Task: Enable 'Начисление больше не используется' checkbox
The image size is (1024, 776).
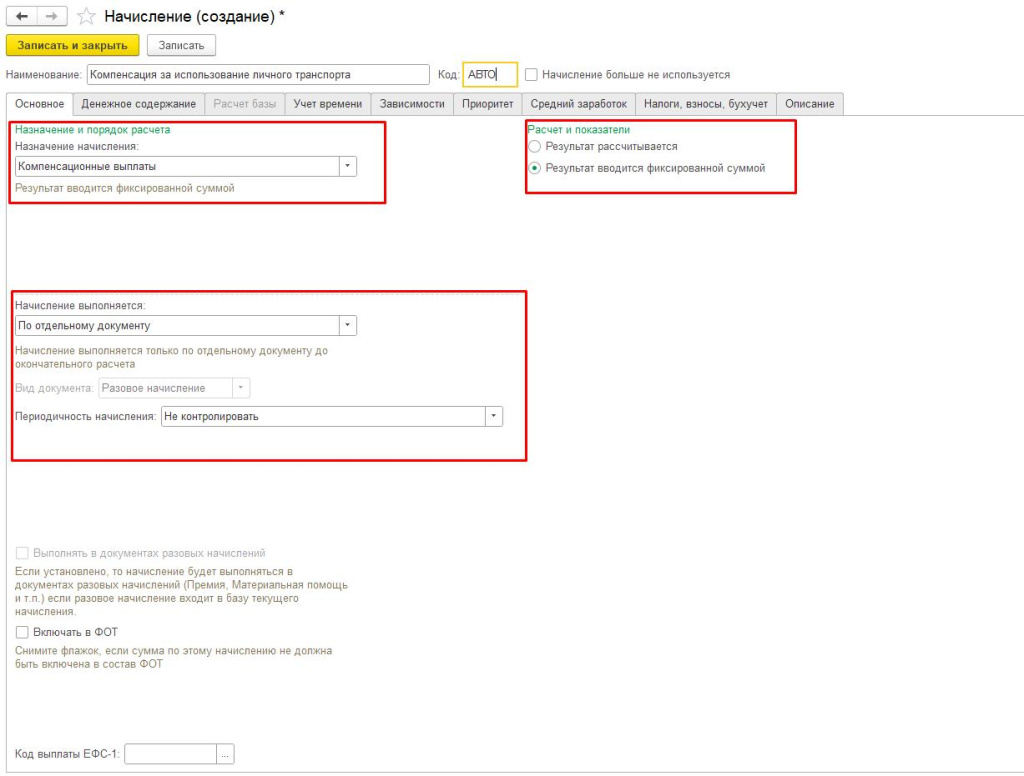Action: pos(532,75)
